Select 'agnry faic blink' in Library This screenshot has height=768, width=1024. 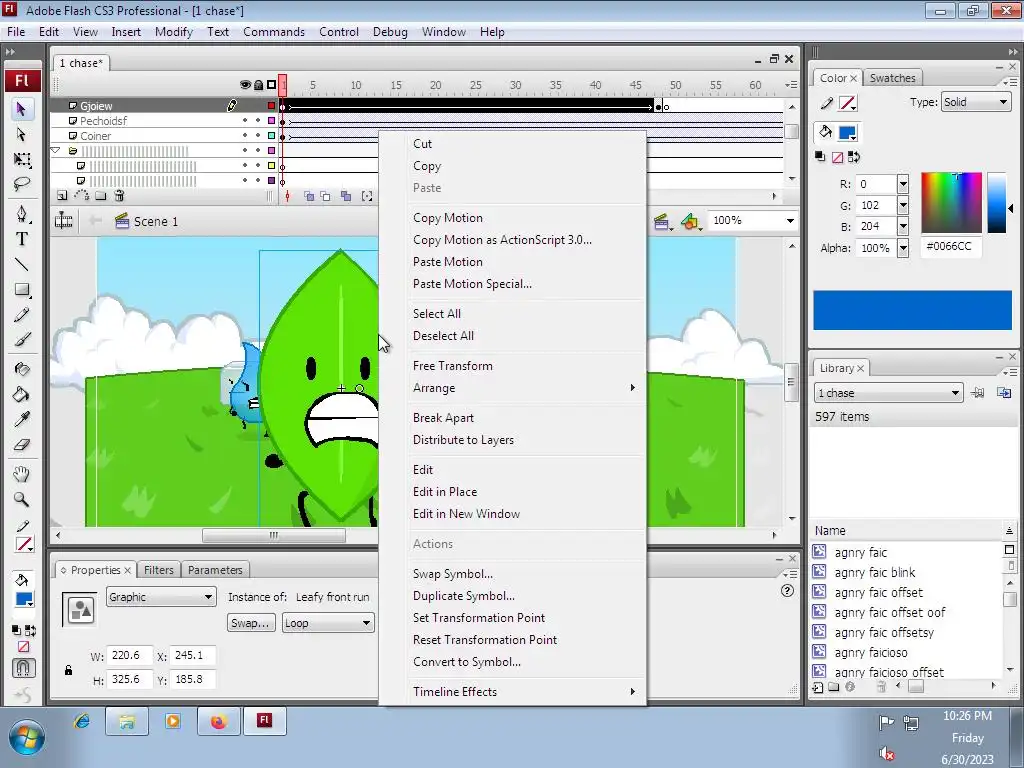[874, 573]
